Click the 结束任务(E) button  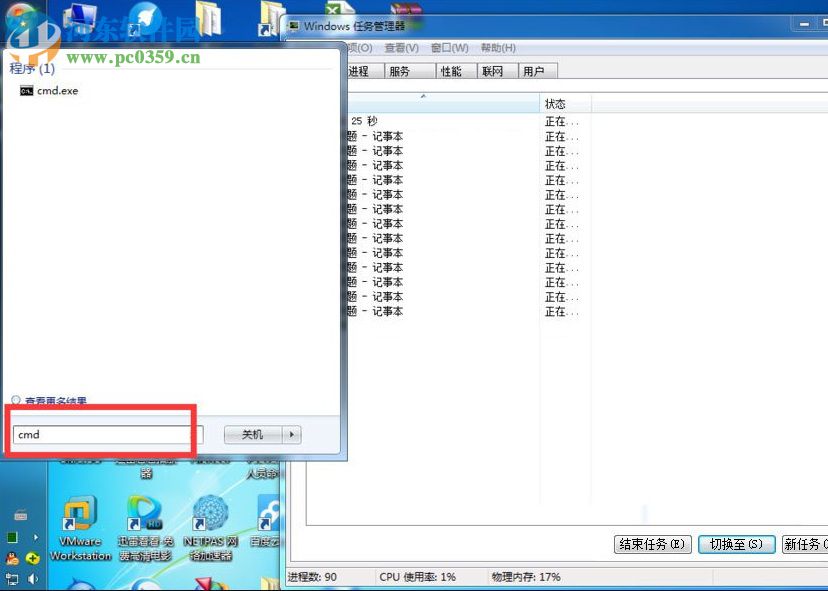click(x=652, y=544)
